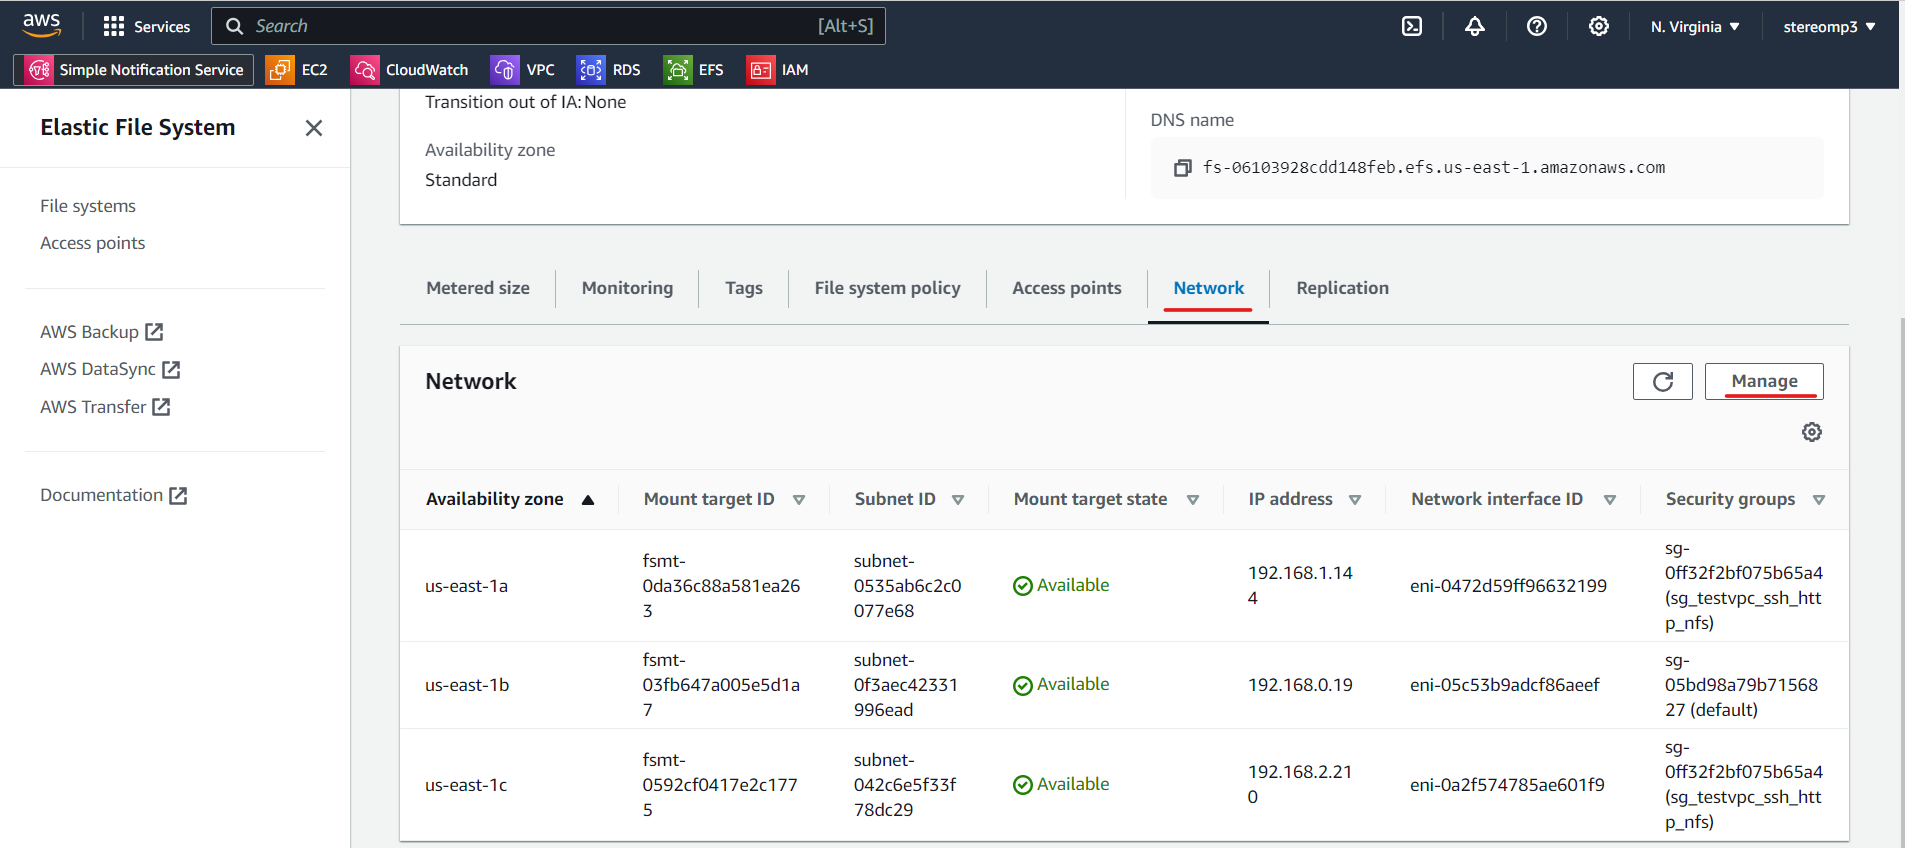Sort by Availability zone column arrow
Screen dimensions: 1905x848
pyautogui.click(x=588, y=500)
